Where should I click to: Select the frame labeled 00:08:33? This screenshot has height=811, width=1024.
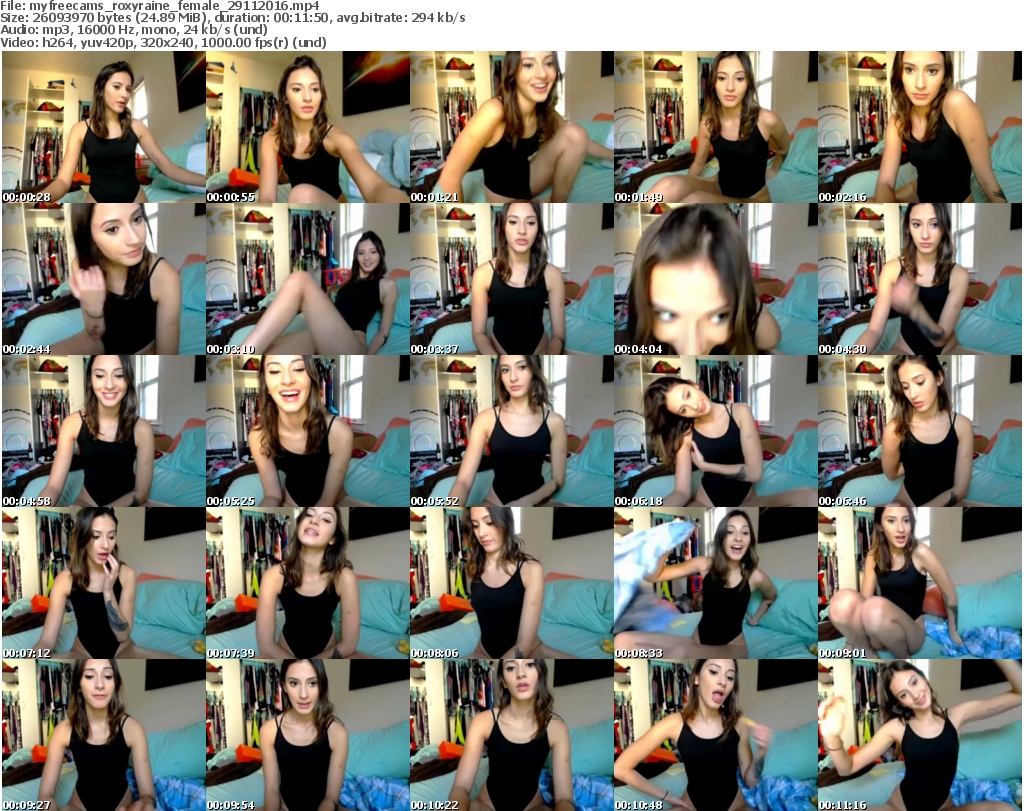click(715, 583)
